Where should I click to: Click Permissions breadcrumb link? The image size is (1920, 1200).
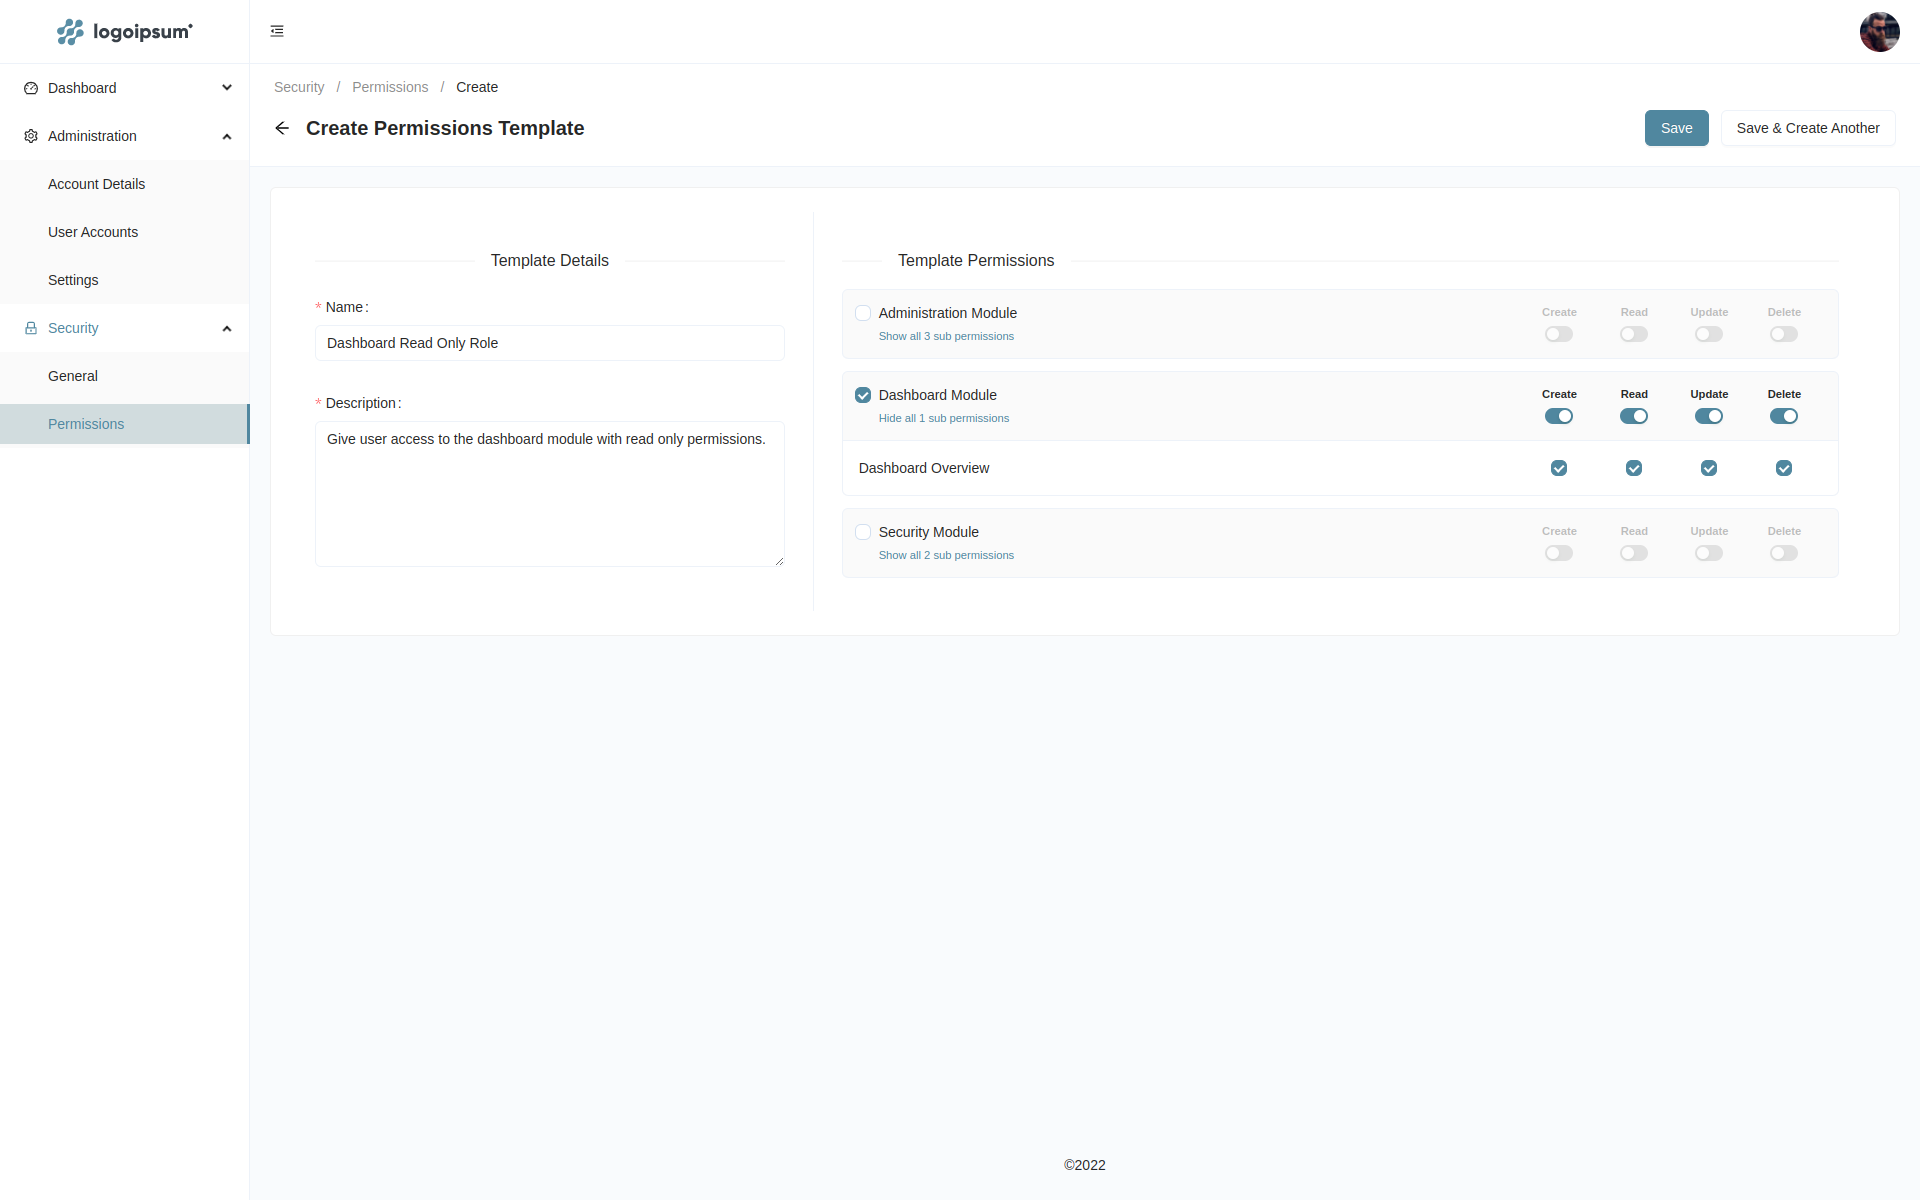390,87
